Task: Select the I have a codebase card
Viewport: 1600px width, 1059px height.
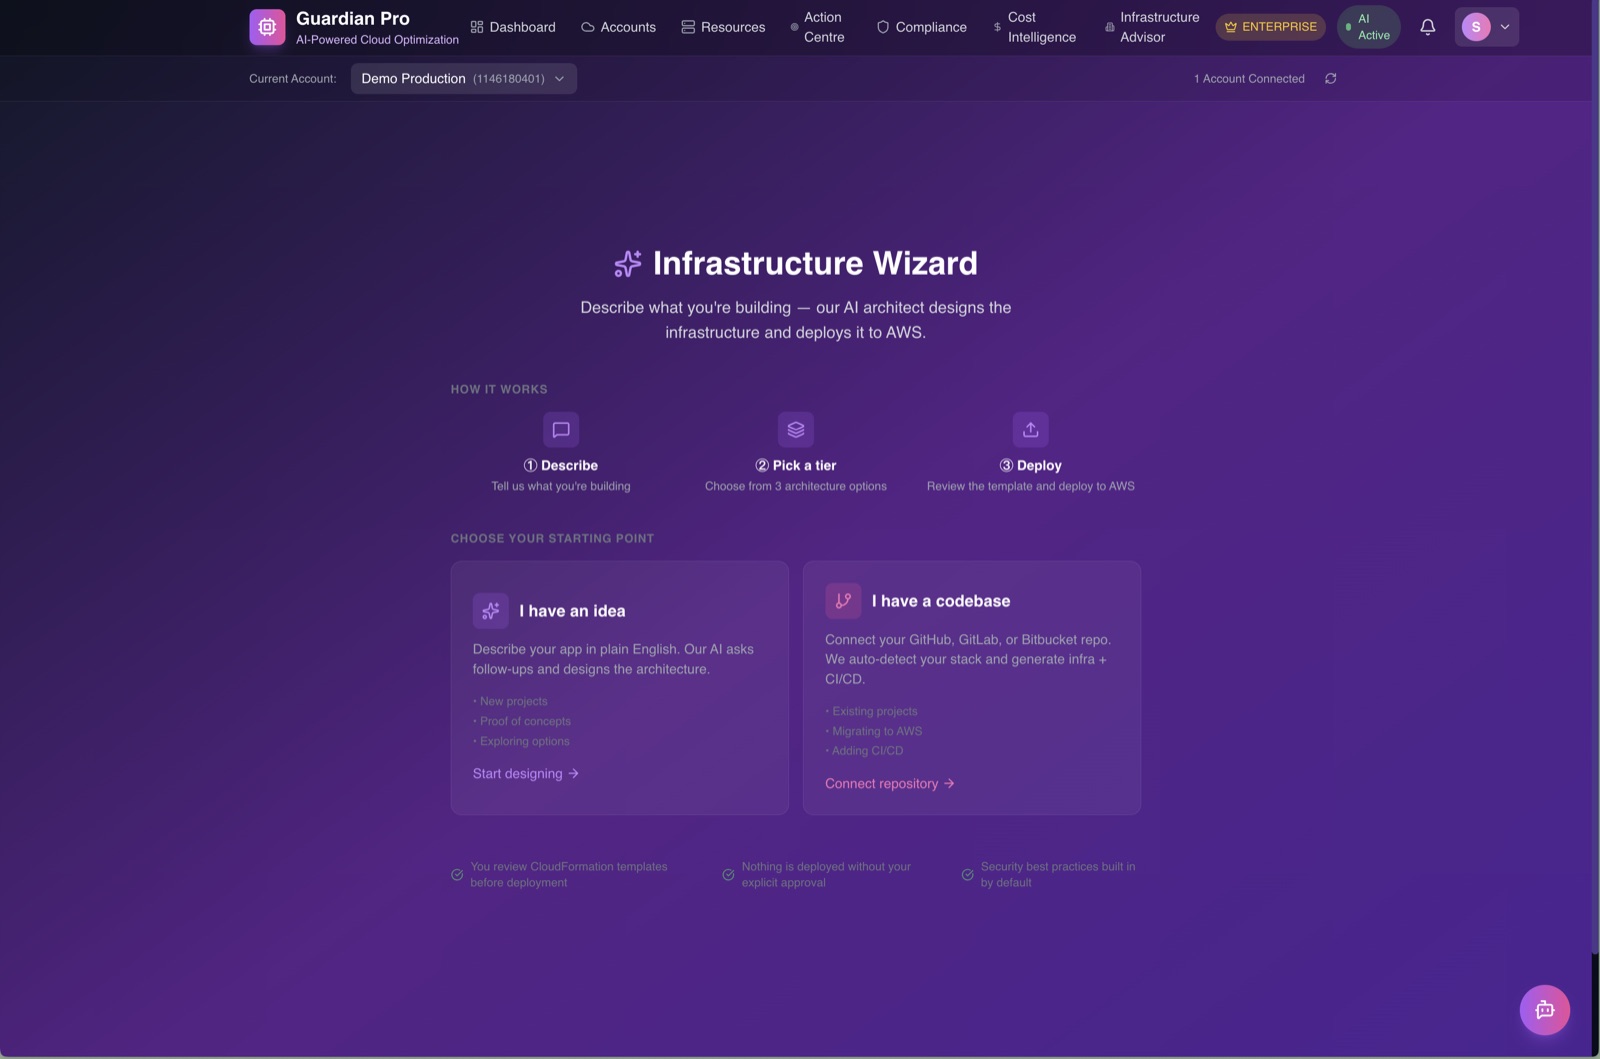Action: (971, 687)
